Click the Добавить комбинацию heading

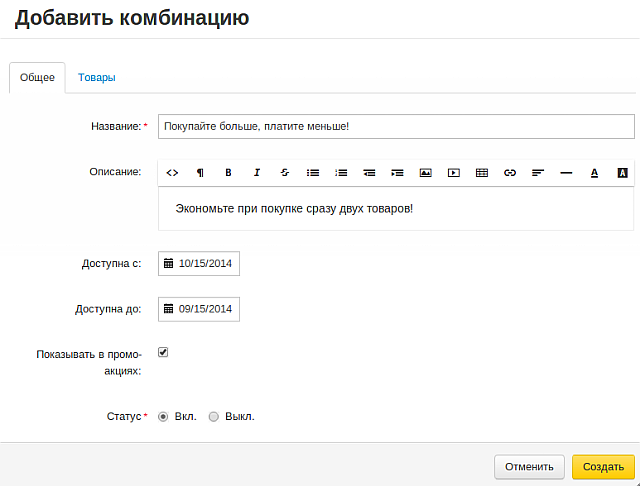132,18
